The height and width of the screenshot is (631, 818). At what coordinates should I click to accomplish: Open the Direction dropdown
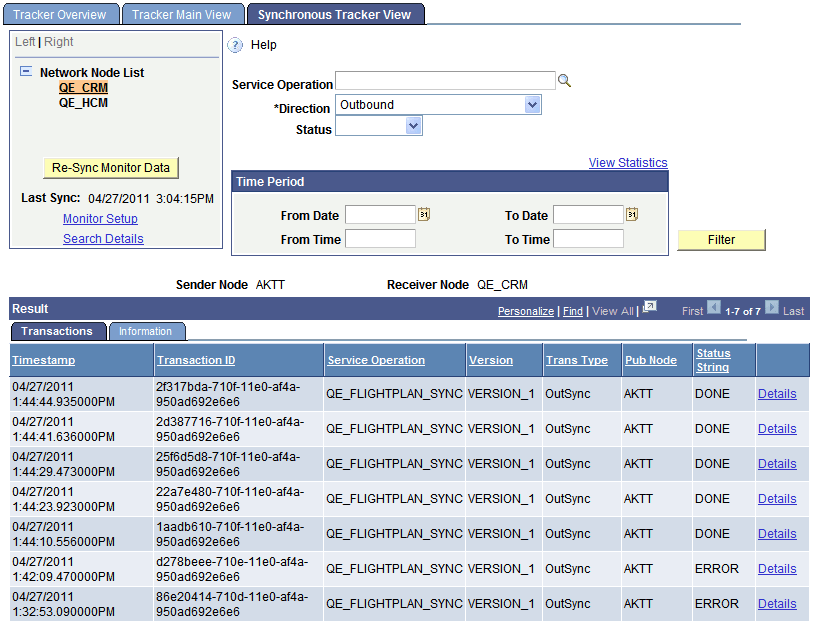click(x=533, y=104)
